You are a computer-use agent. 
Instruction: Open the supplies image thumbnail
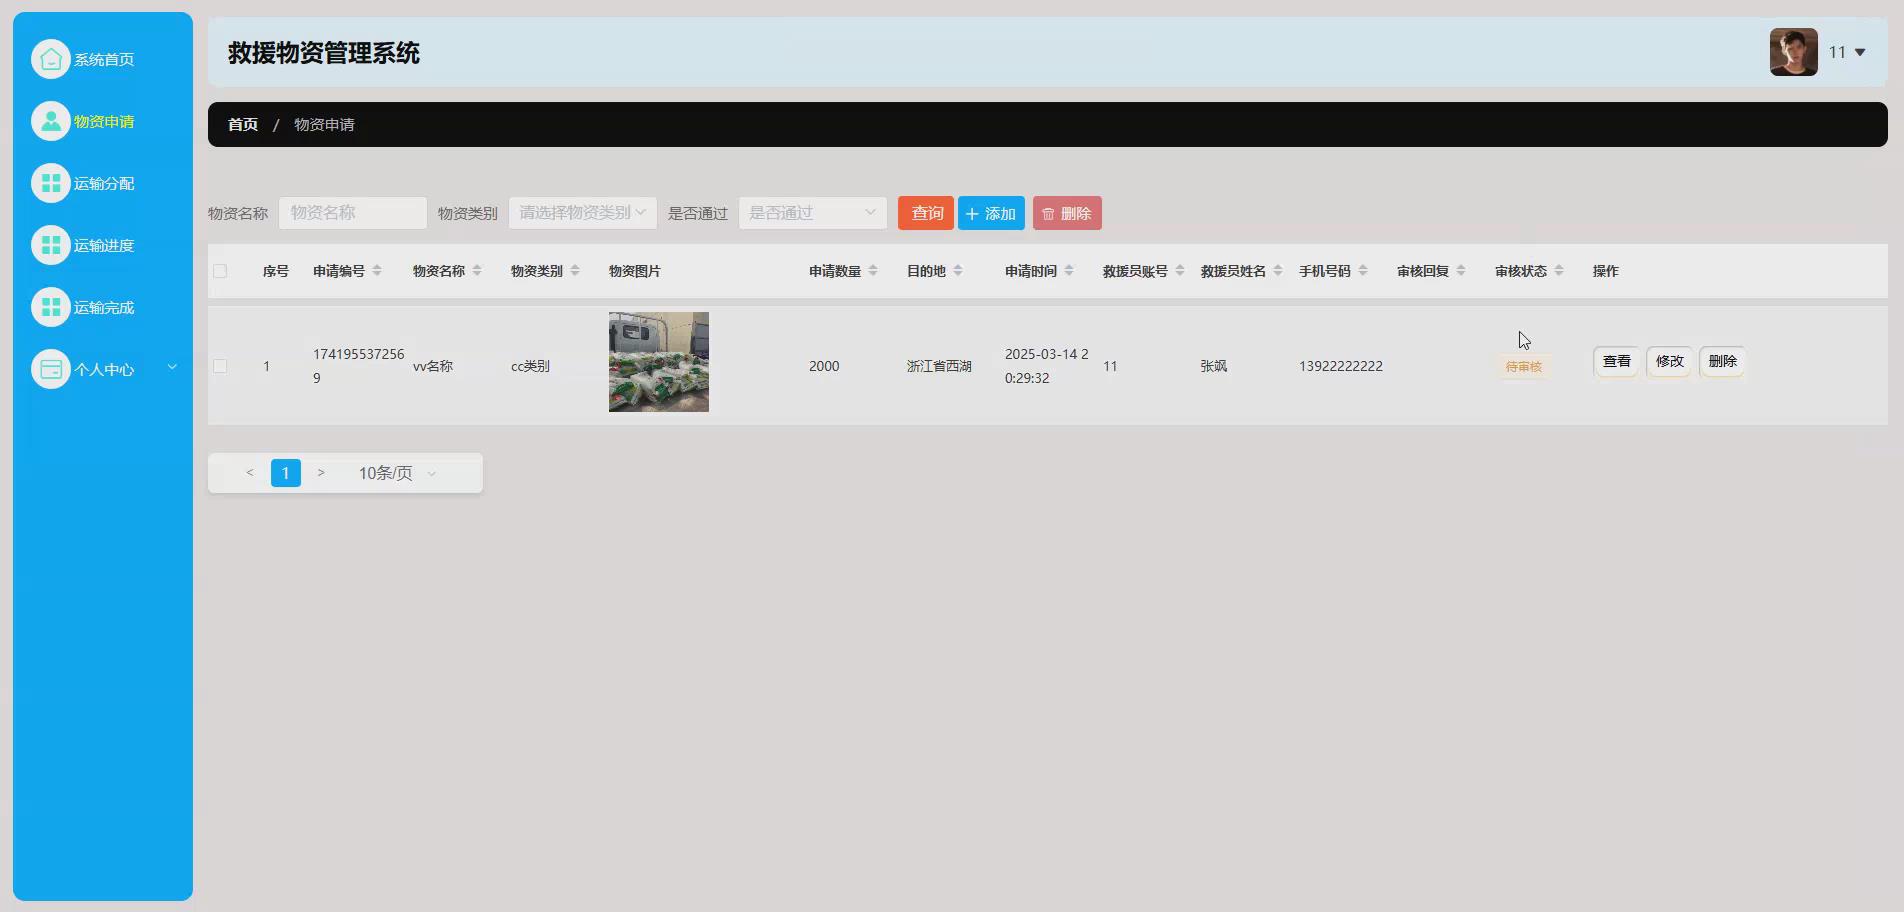pos(659,362)
